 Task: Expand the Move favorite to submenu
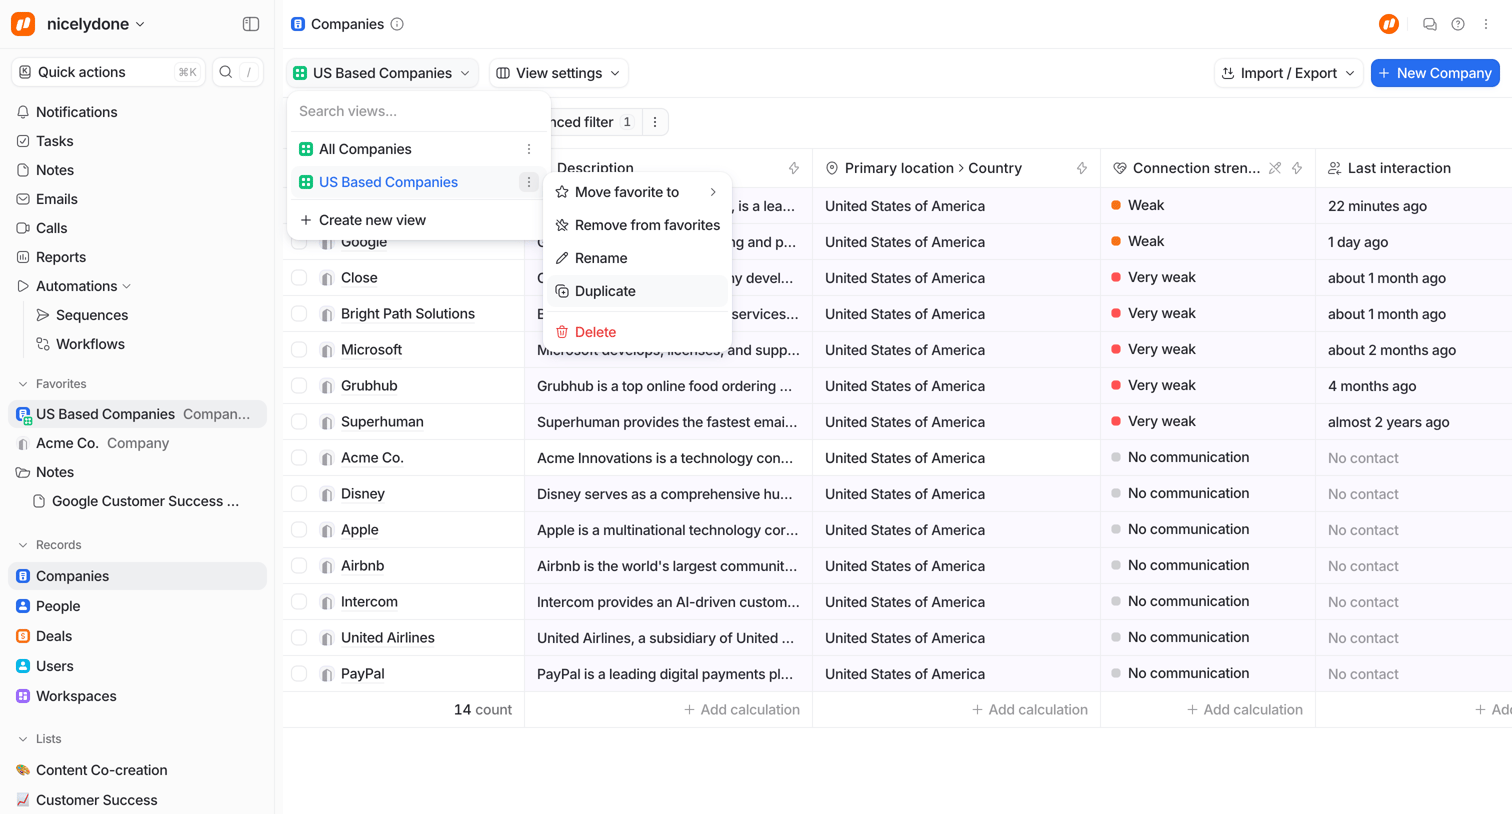(637, 192)
